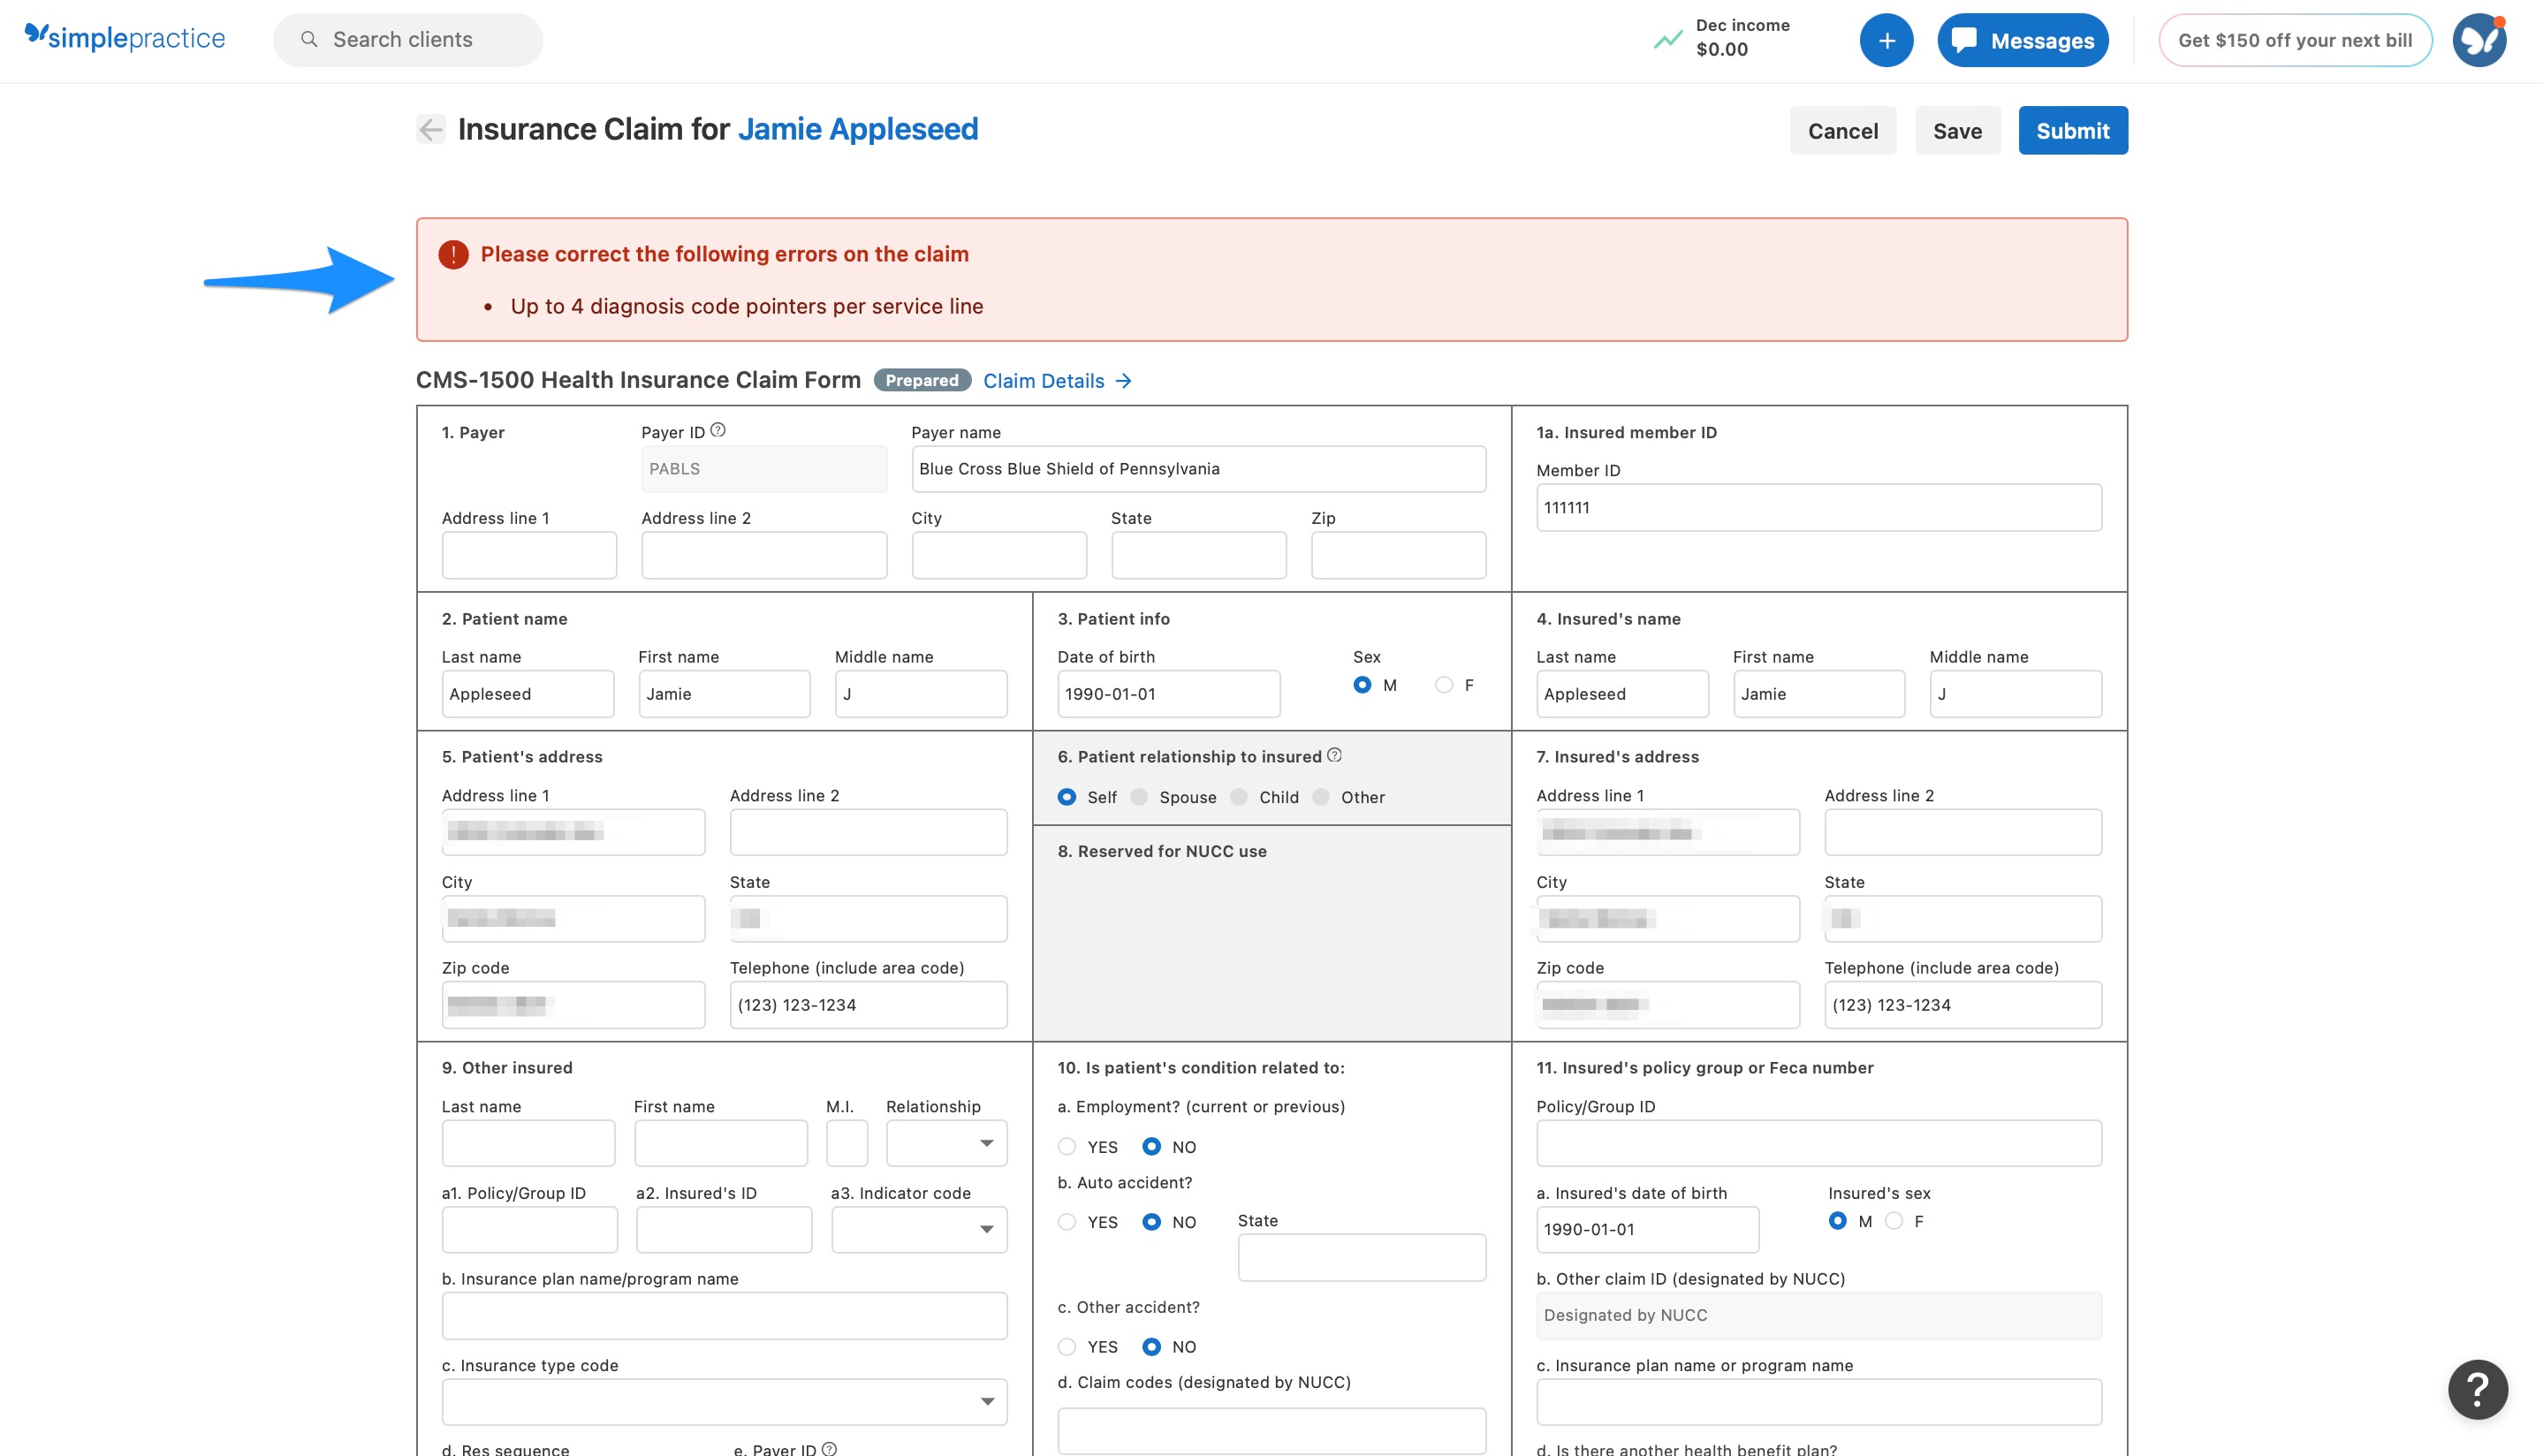This screenshot has width=2543, height=1456.
Task: Select M for patient sex
Action: [x=1362, y=685]
